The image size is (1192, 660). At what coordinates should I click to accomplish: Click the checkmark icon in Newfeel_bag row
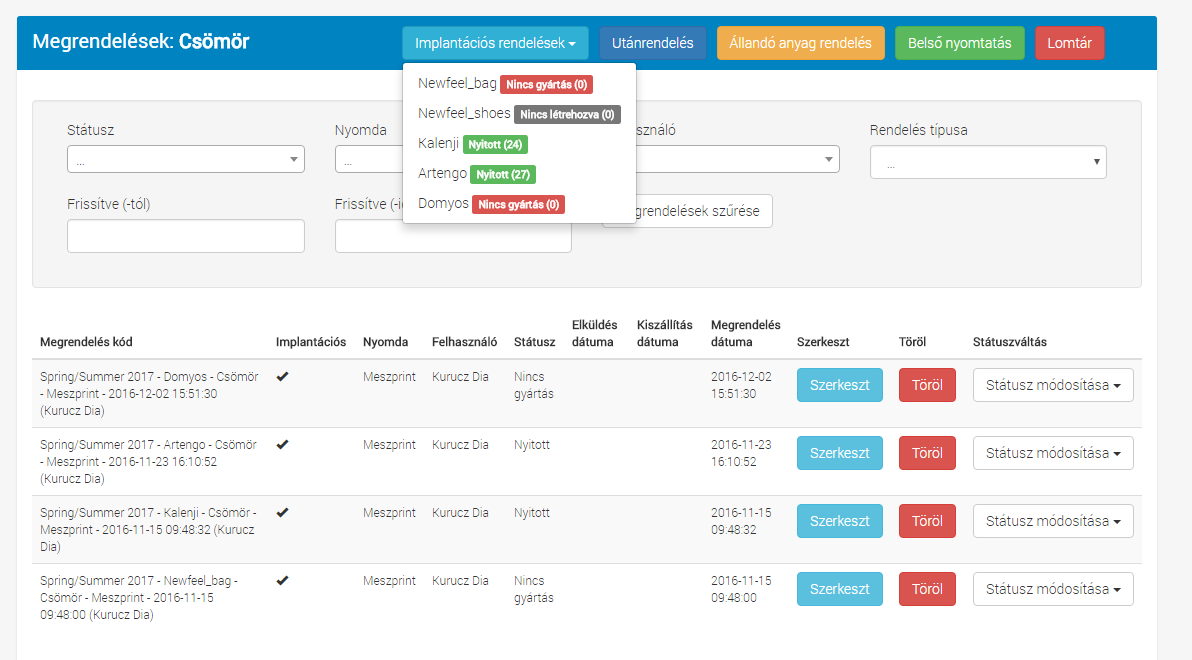tap(283, 580)
